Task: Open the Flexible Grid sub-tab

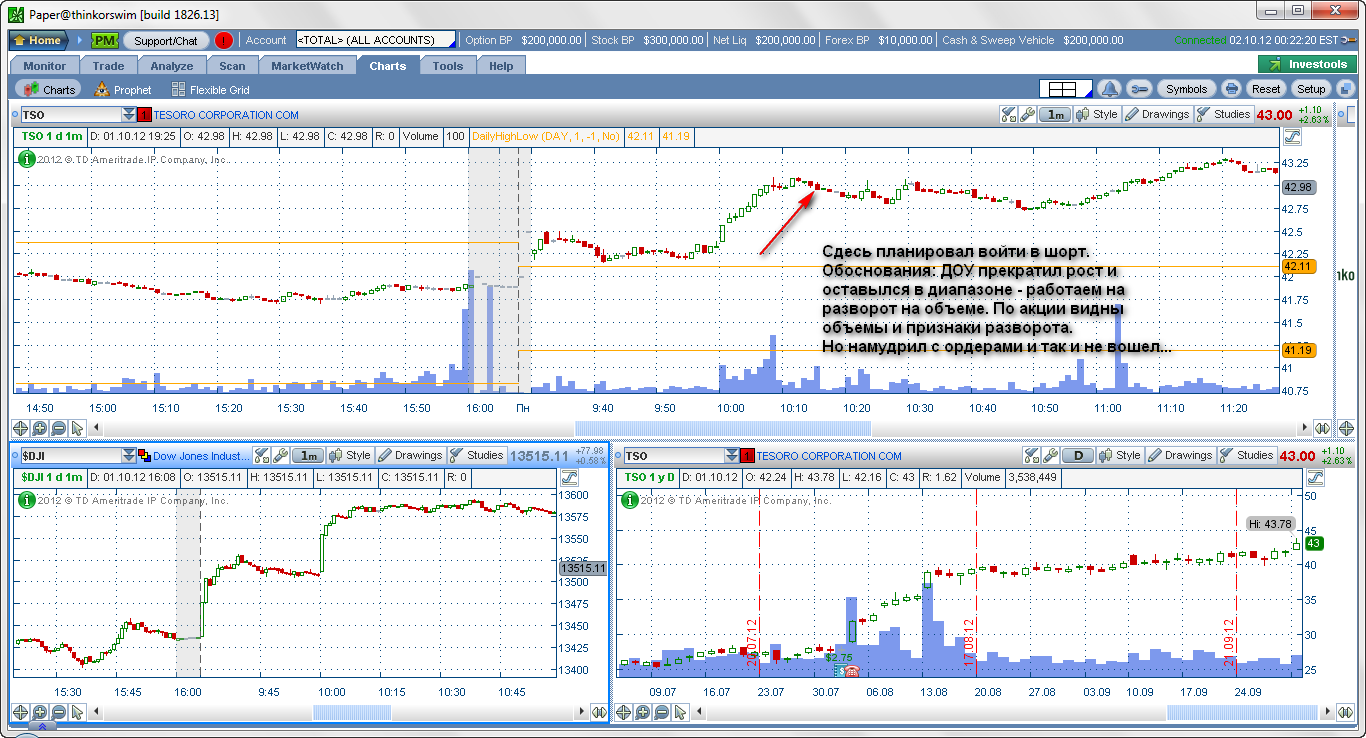Action: (210, 90)
